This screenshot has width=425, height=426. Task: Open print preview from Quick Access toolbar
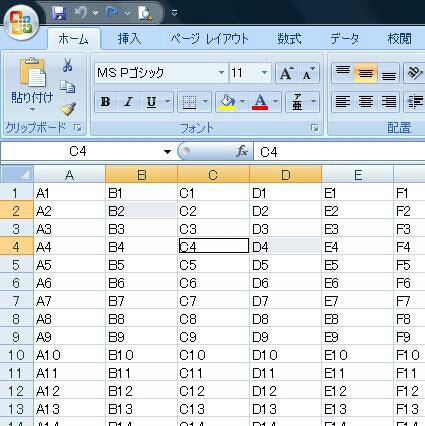[145, 13]
